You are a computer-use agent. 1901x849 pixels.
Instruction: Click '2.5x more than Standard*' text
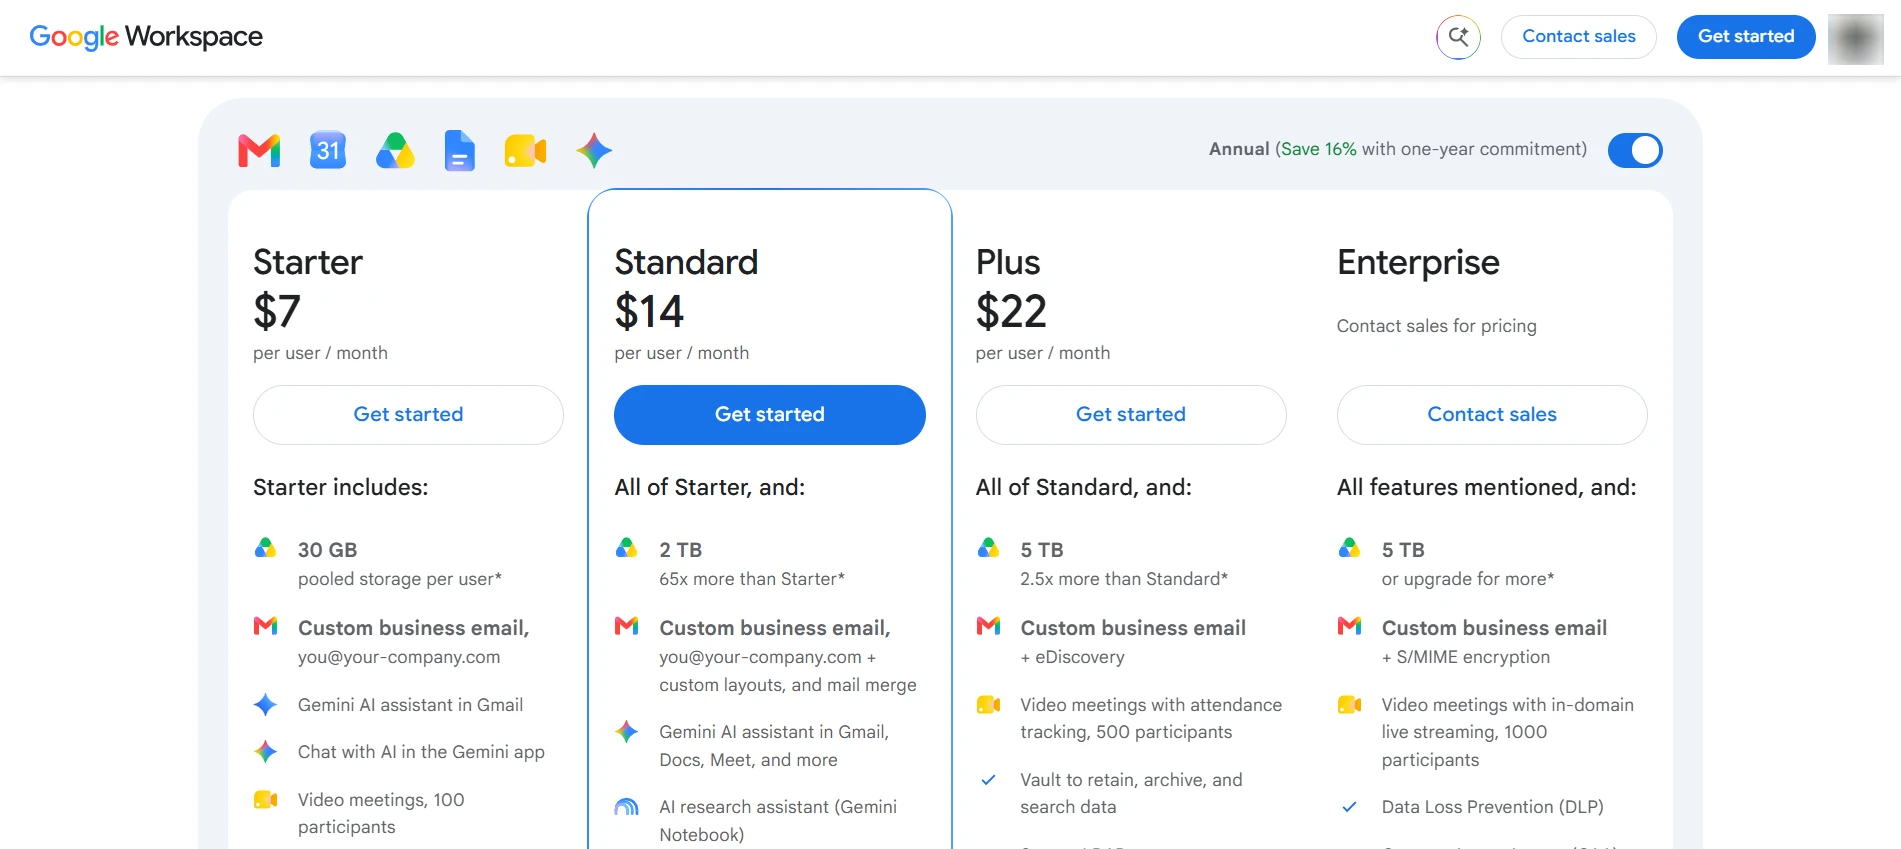(x=1124, y=579)
